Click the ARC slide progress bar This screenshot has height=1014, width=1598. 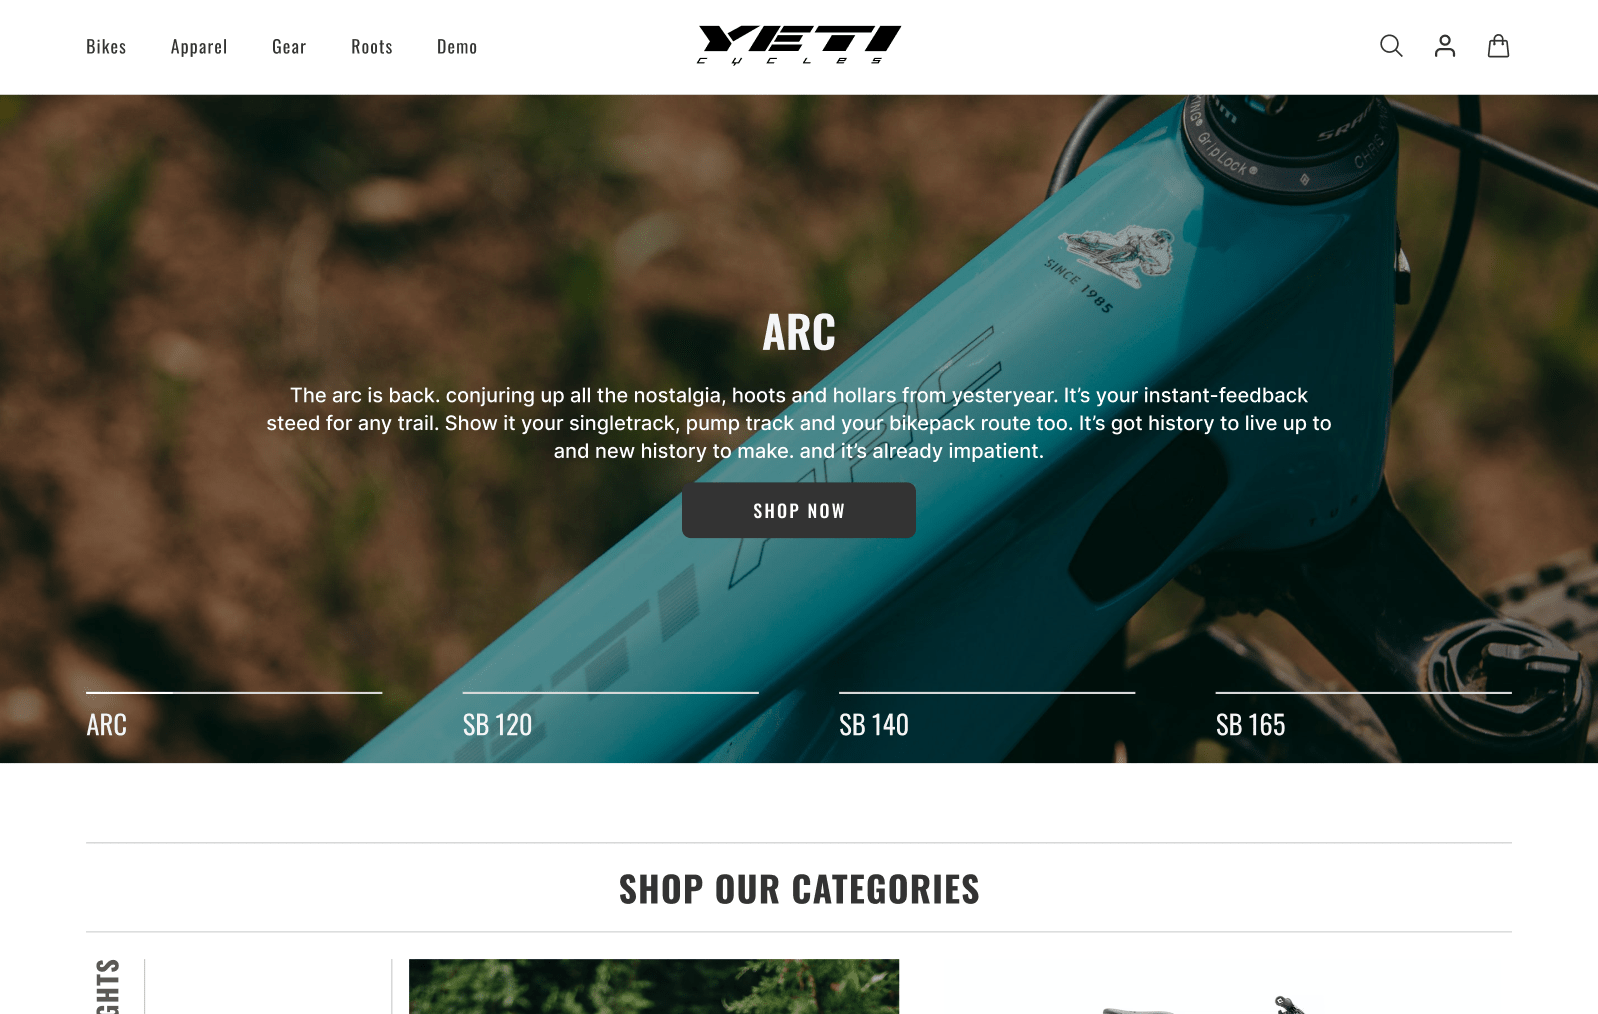(234, 692)
